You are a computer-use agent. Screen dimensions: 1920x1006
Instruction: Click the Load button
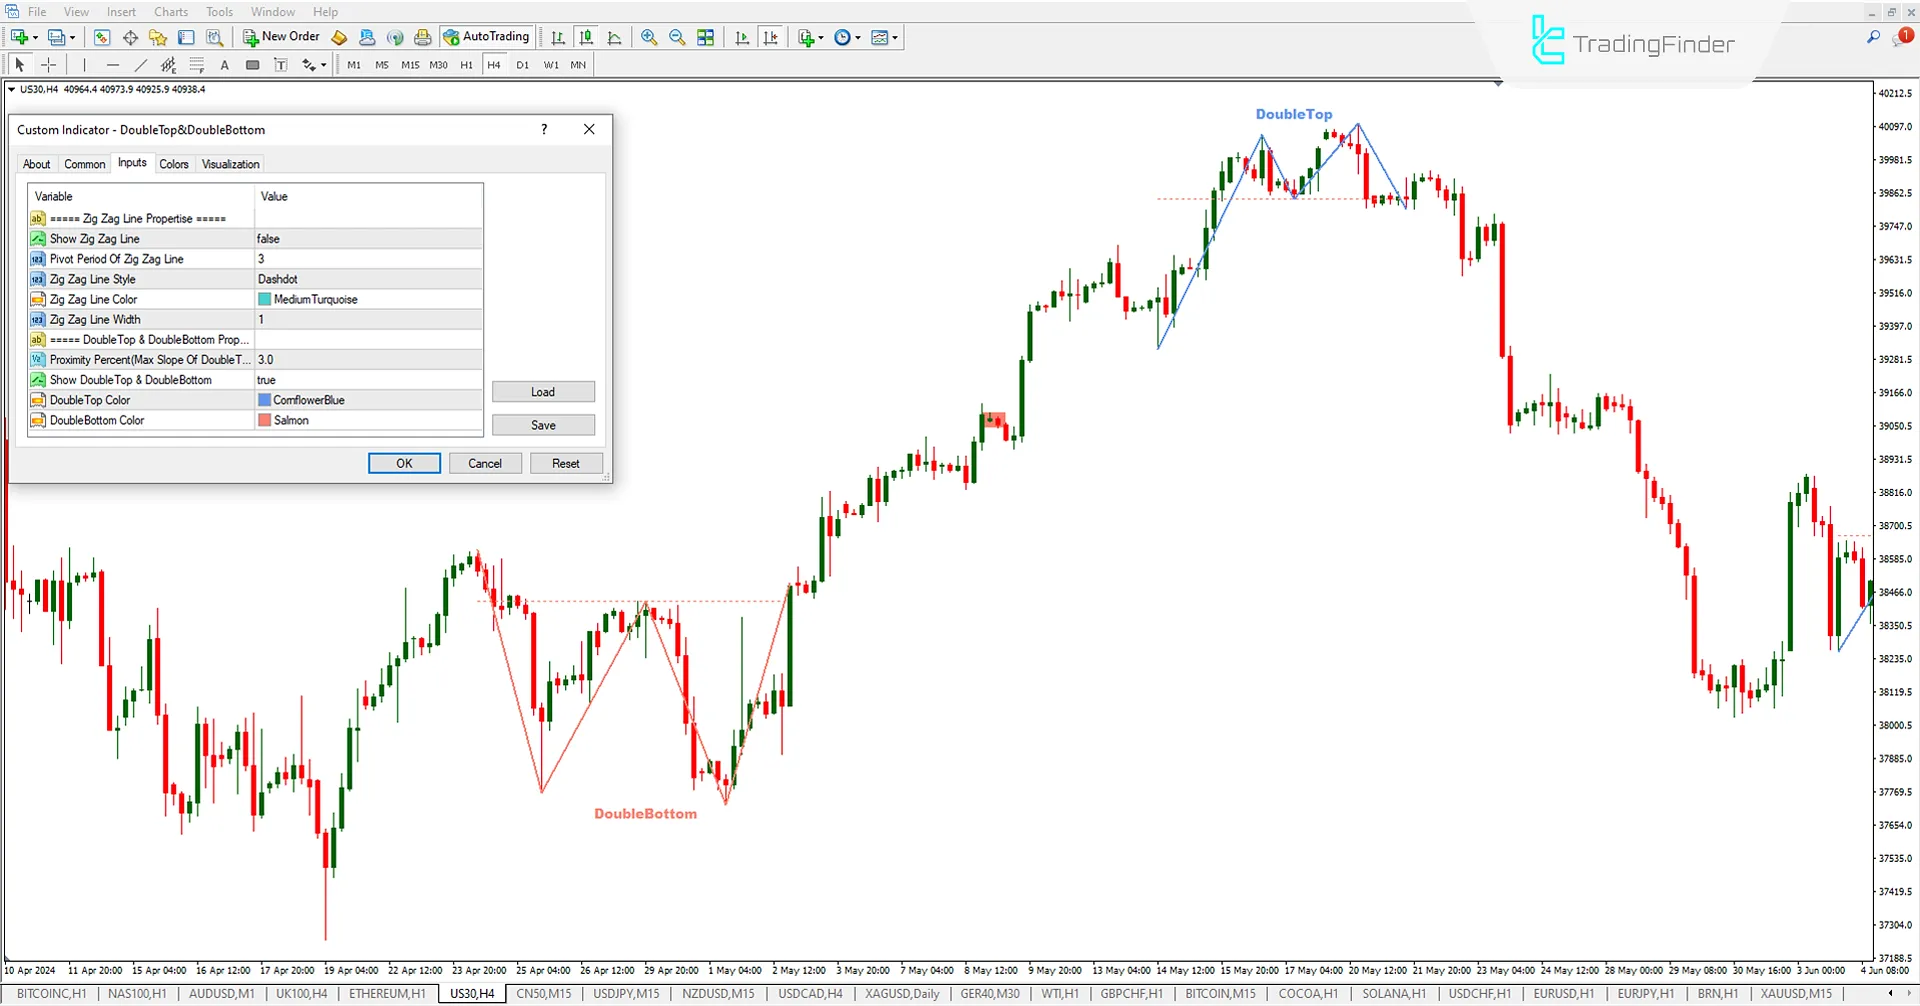click(x=543, y=391)
